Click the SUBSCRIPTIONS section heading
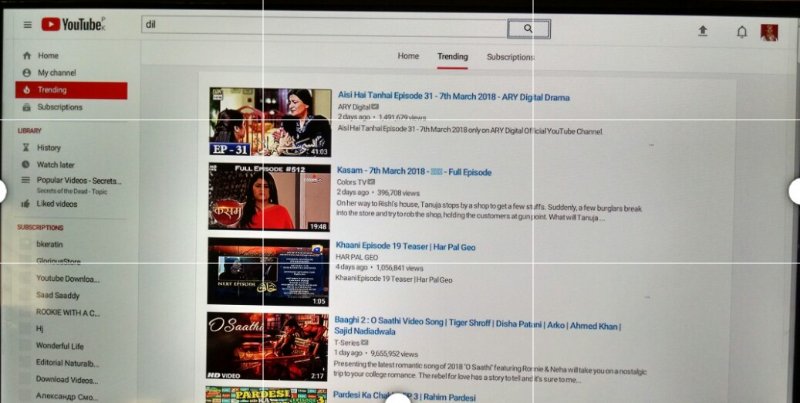800x403 pixels. tap(40, 228)
